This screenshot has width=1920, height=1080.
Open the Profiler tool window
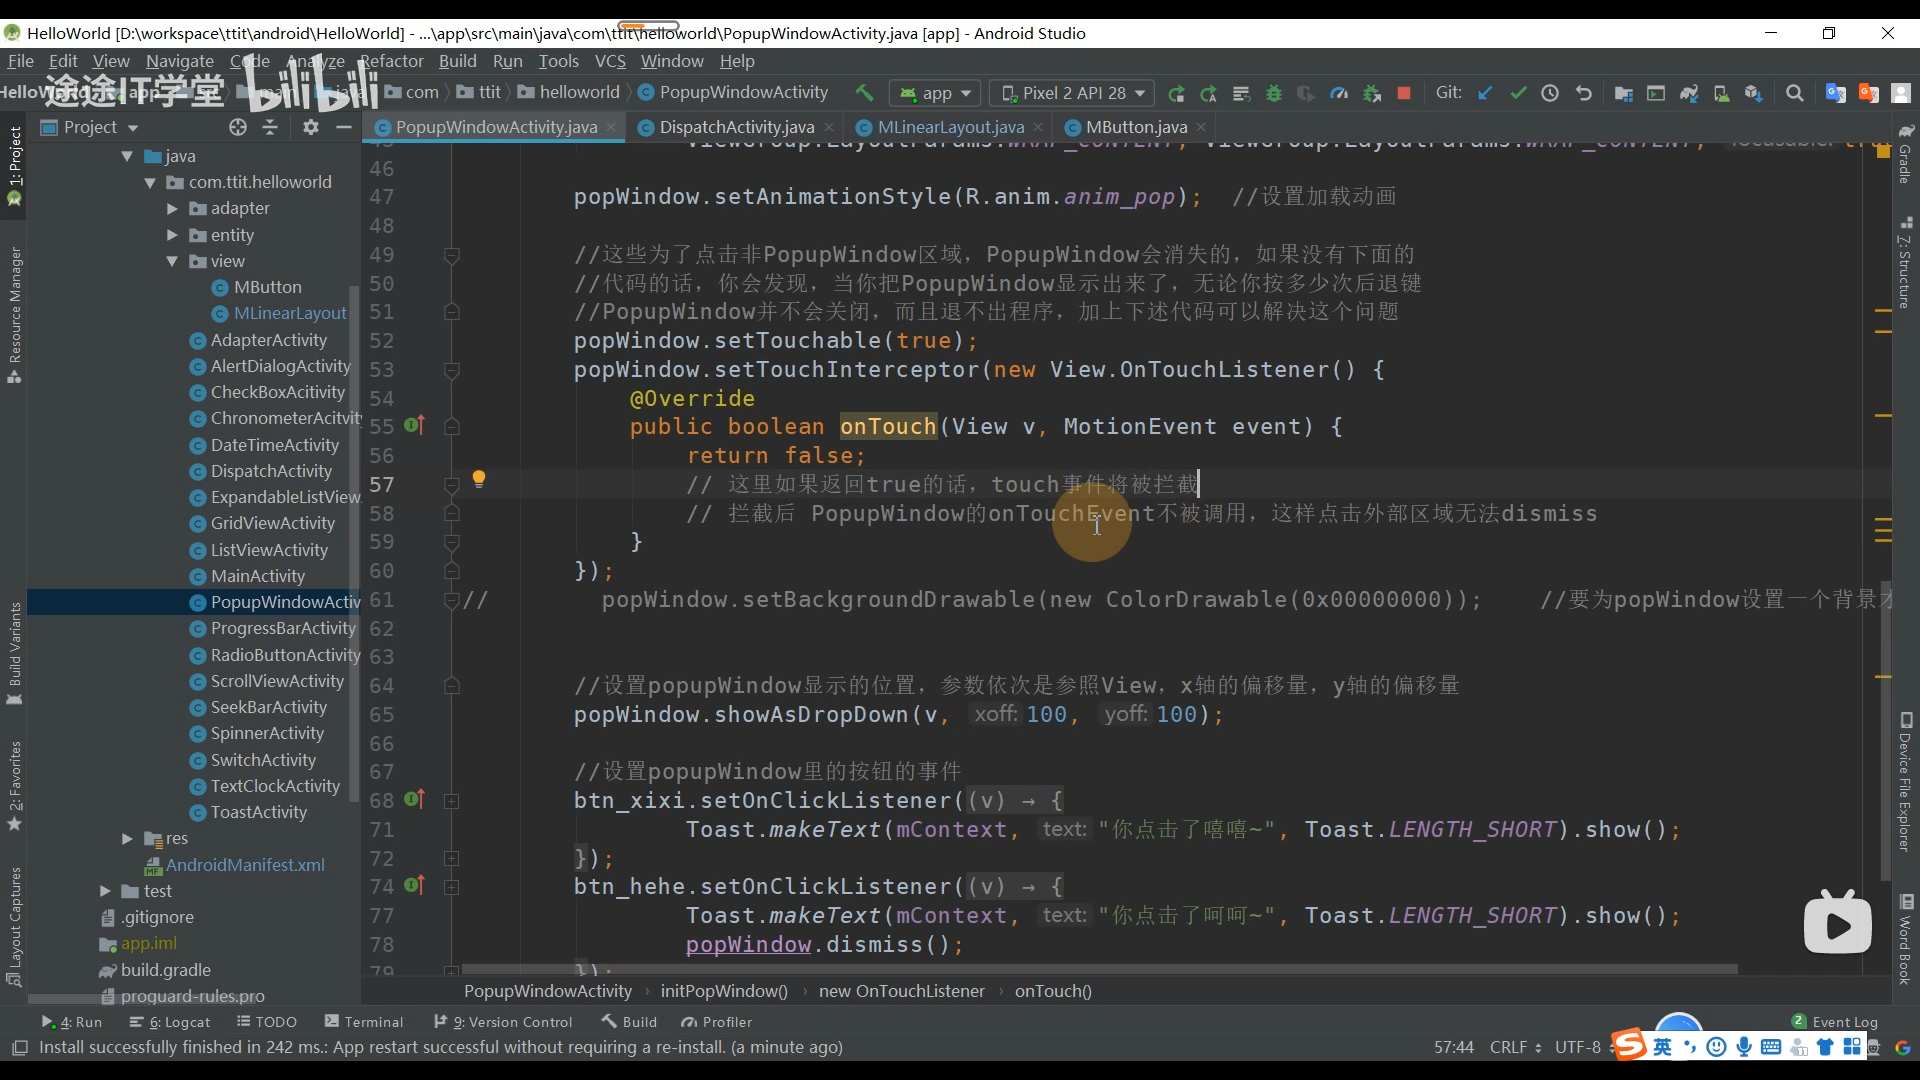point(716,1022)
